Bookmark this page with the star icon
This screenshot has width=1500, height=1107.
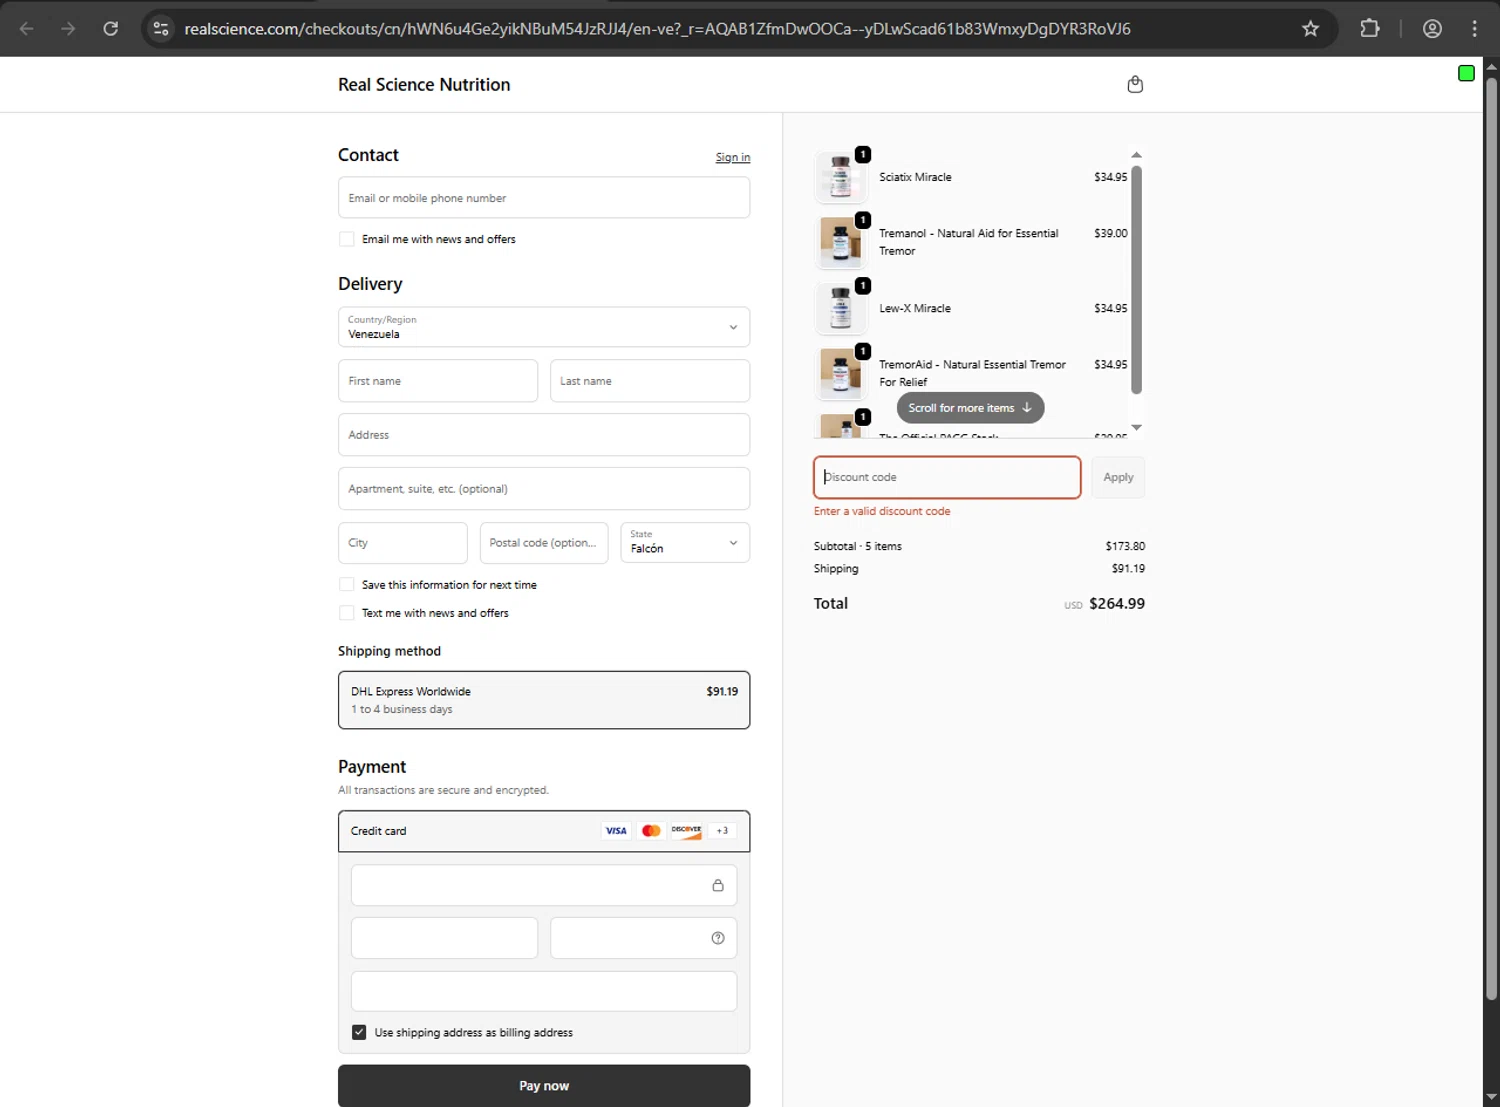1310,29
